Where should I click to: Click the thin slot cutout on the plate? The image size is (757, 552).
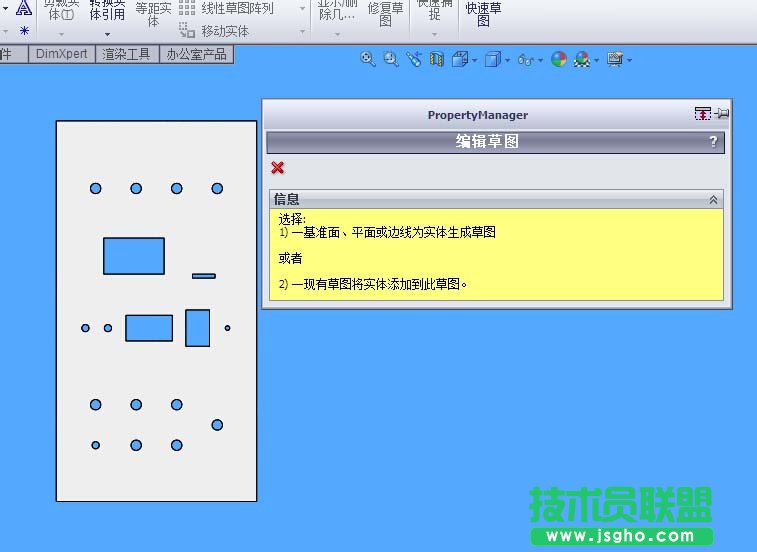coord(204,276)
